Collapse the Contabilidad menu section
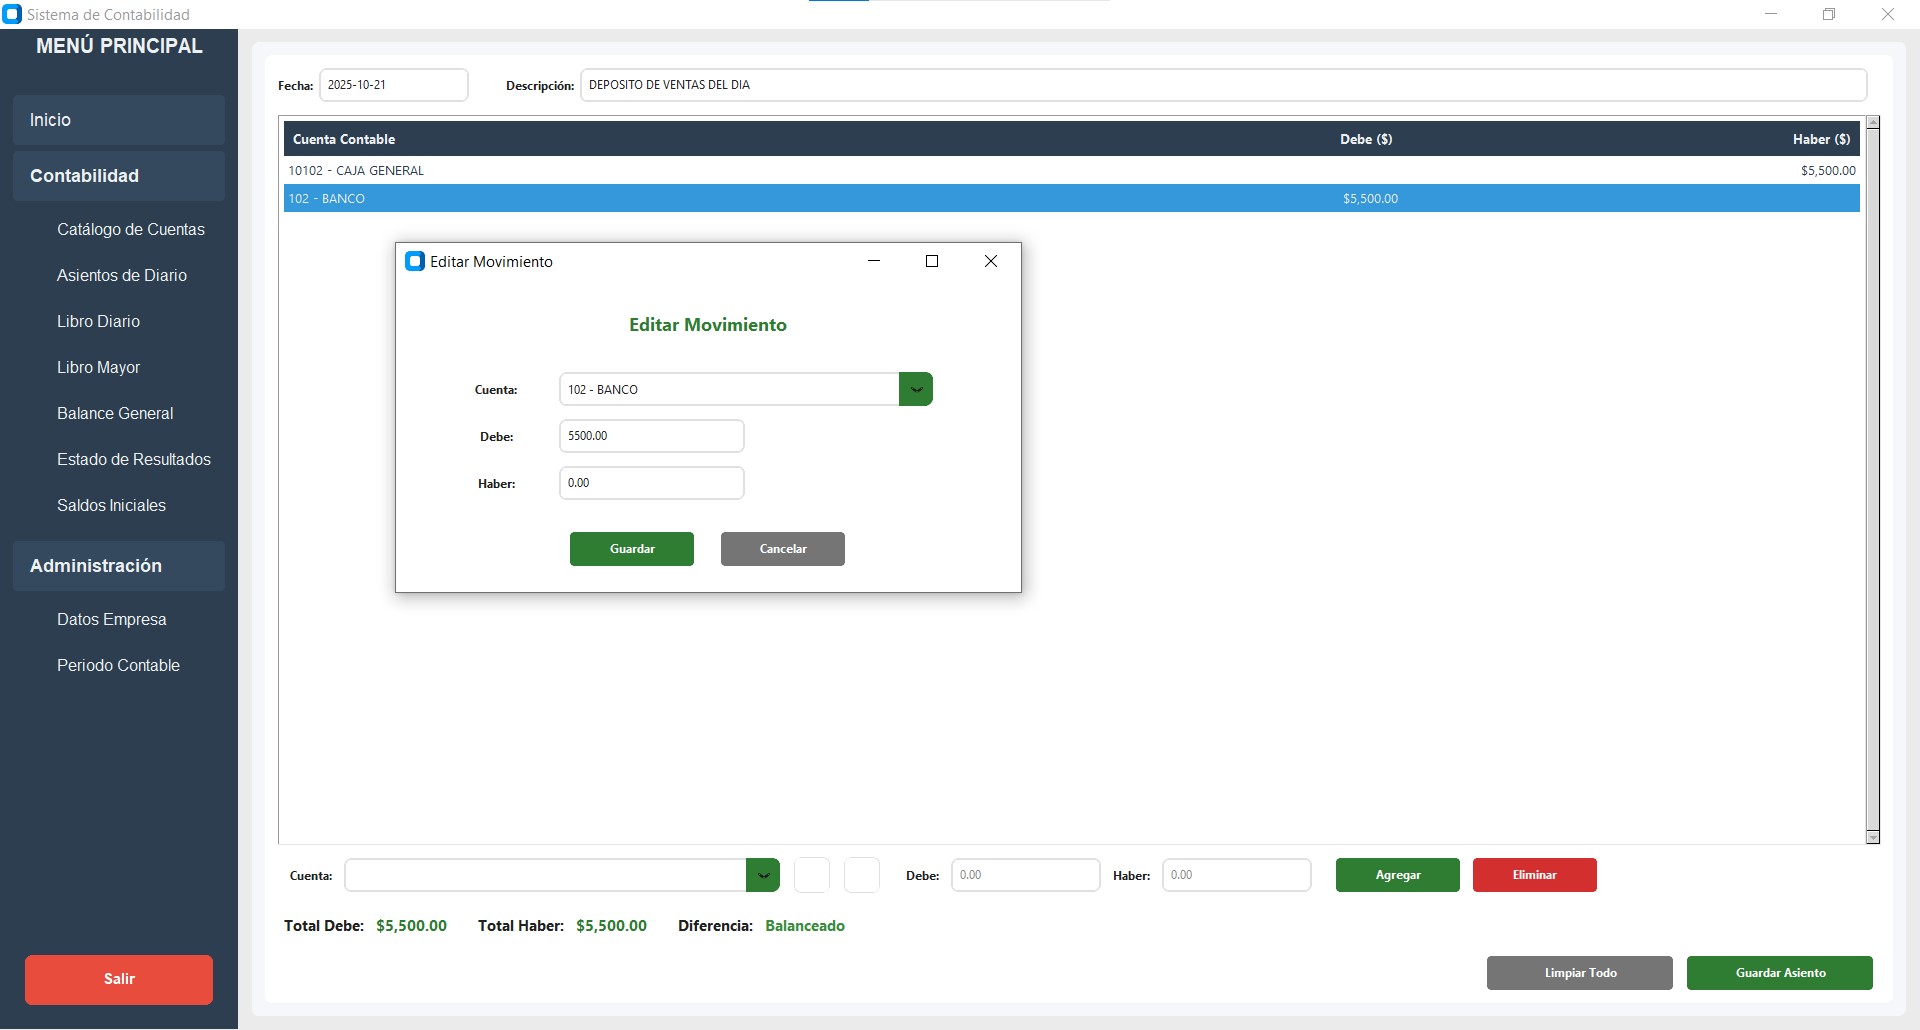Image resolution: width=1920 pixels, height=1030 pixels. [x=119, y=176]
